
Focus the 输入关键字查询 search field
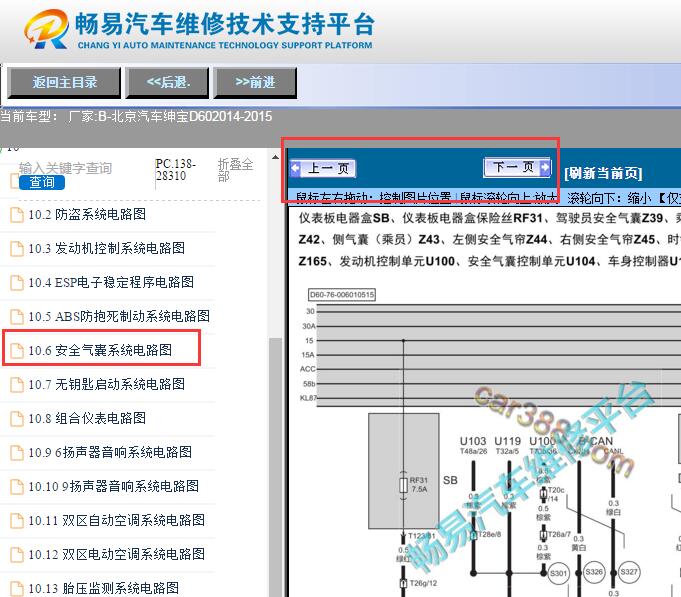65,168
